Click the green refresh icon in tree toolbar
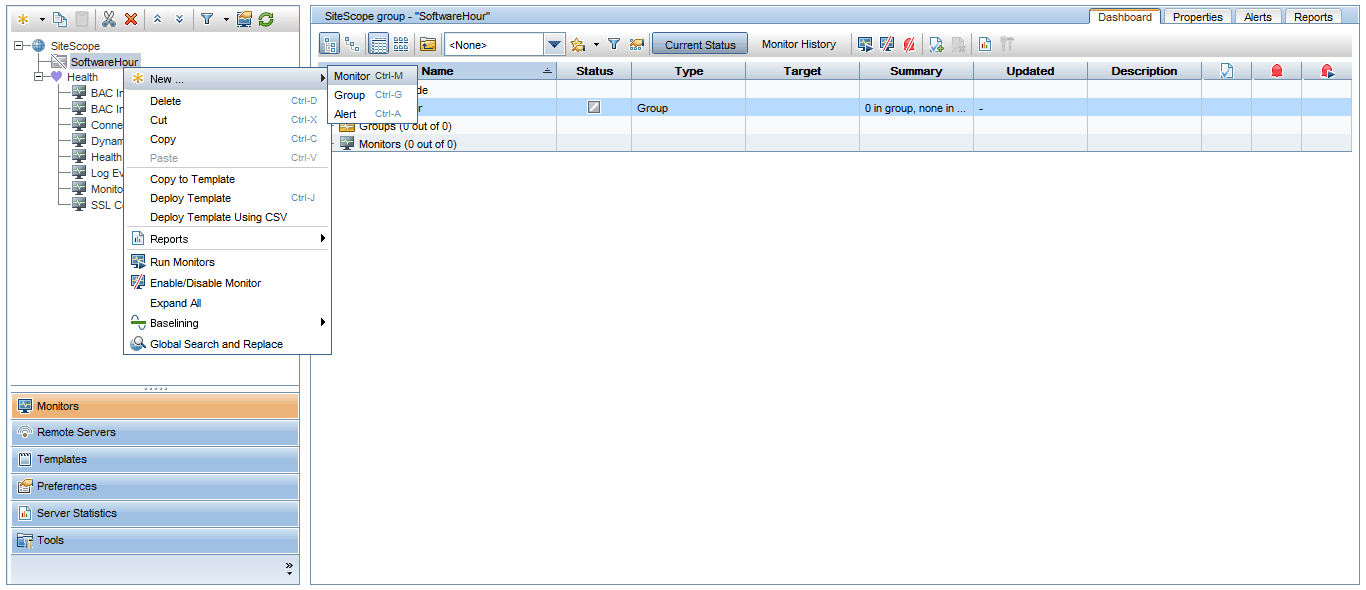Viewport: 1366px width, 590px height. [266, 19]
